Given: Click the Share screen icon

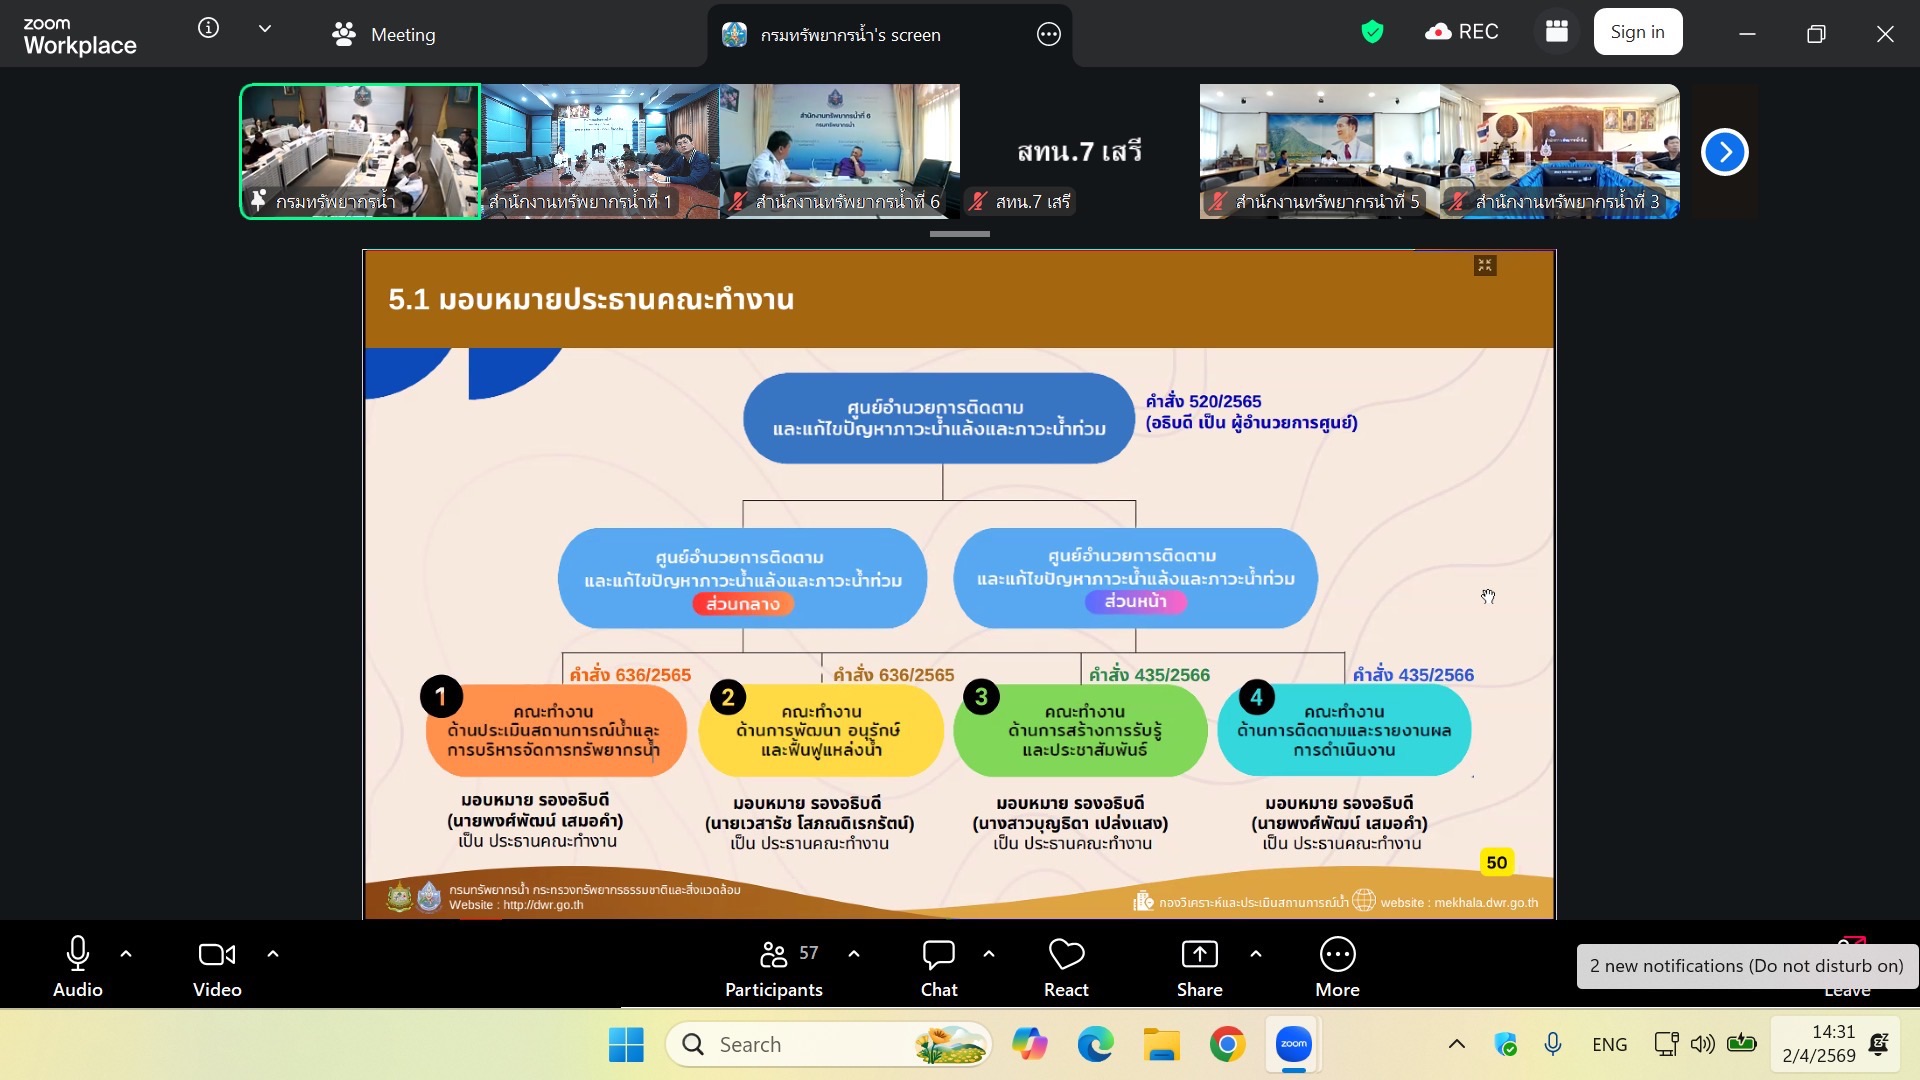Looking at the screenshot, I should pyautogui.click(x=1199, y=955).
